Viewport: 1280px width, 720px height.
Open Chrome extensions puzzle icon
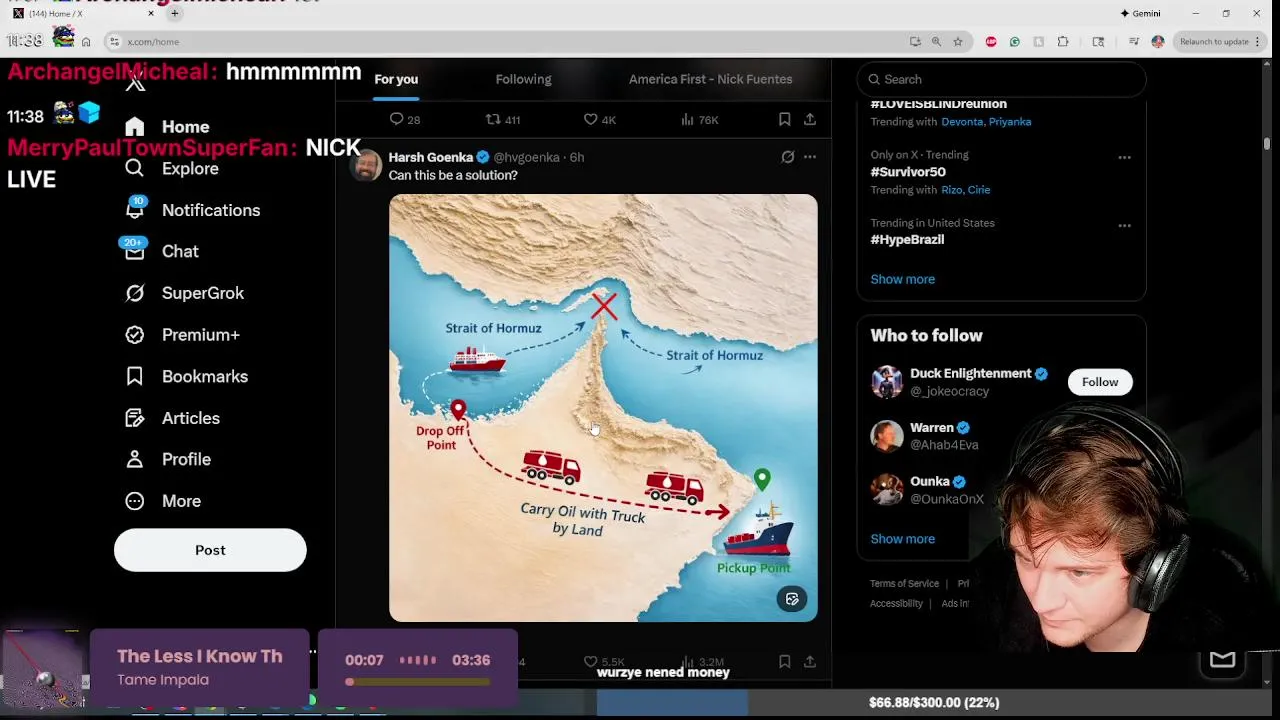[1063, 42]
